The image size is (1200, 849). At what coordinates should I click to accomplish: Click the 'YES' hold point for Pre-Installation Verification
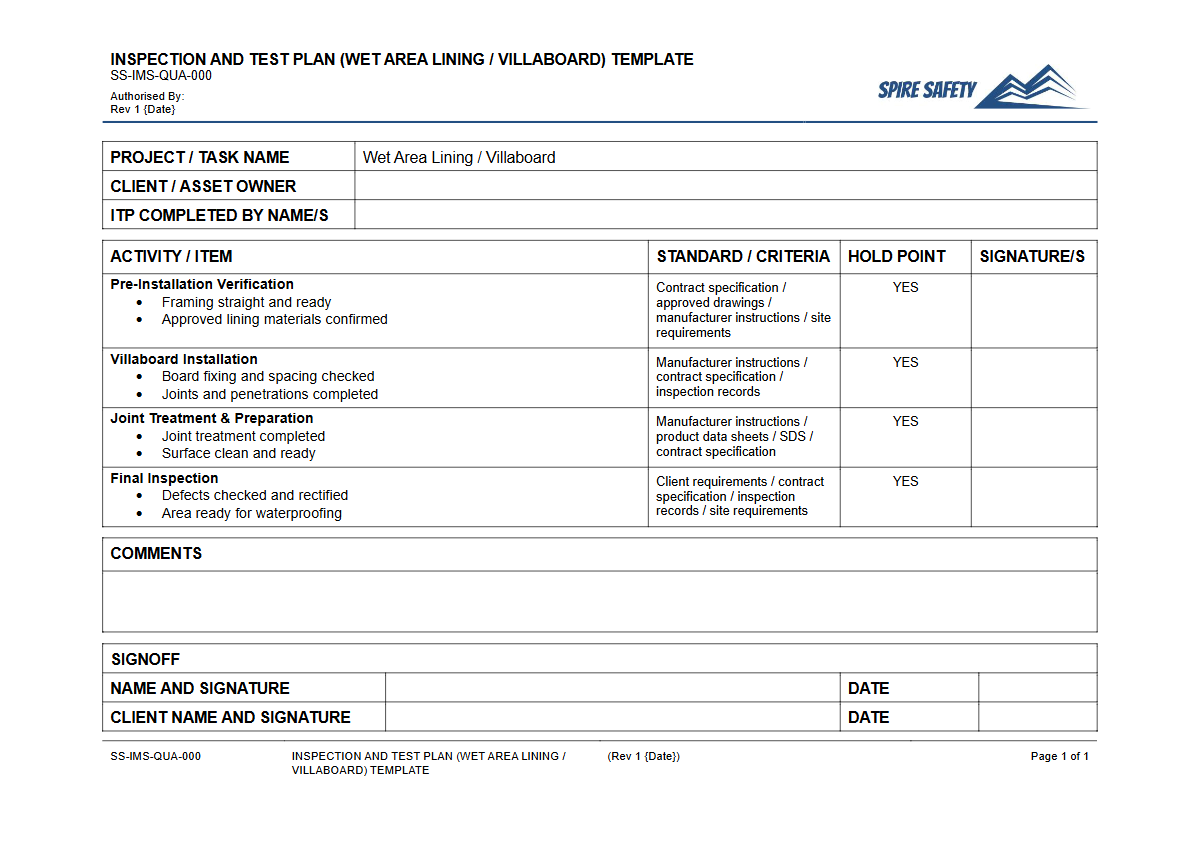click(x=906, y=287)
